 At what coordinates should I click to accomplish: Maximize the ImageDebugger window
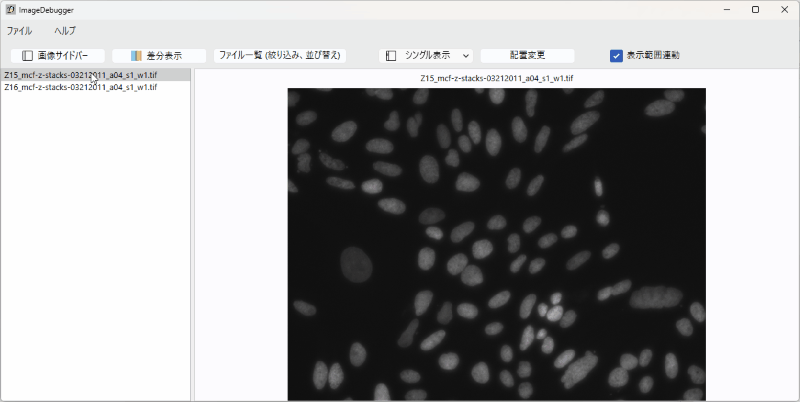(x=756, y=10)
